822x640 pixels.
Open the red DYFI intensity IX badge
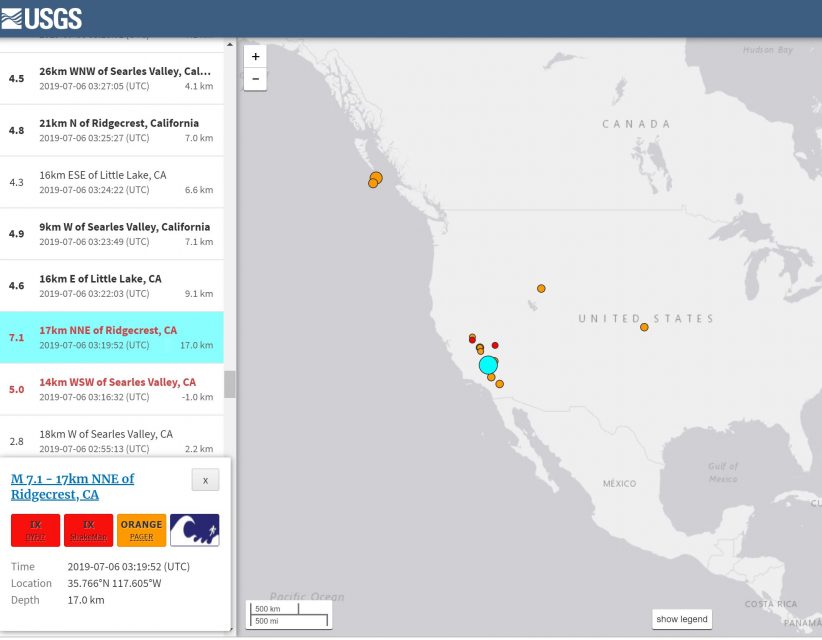pos(35,530)
